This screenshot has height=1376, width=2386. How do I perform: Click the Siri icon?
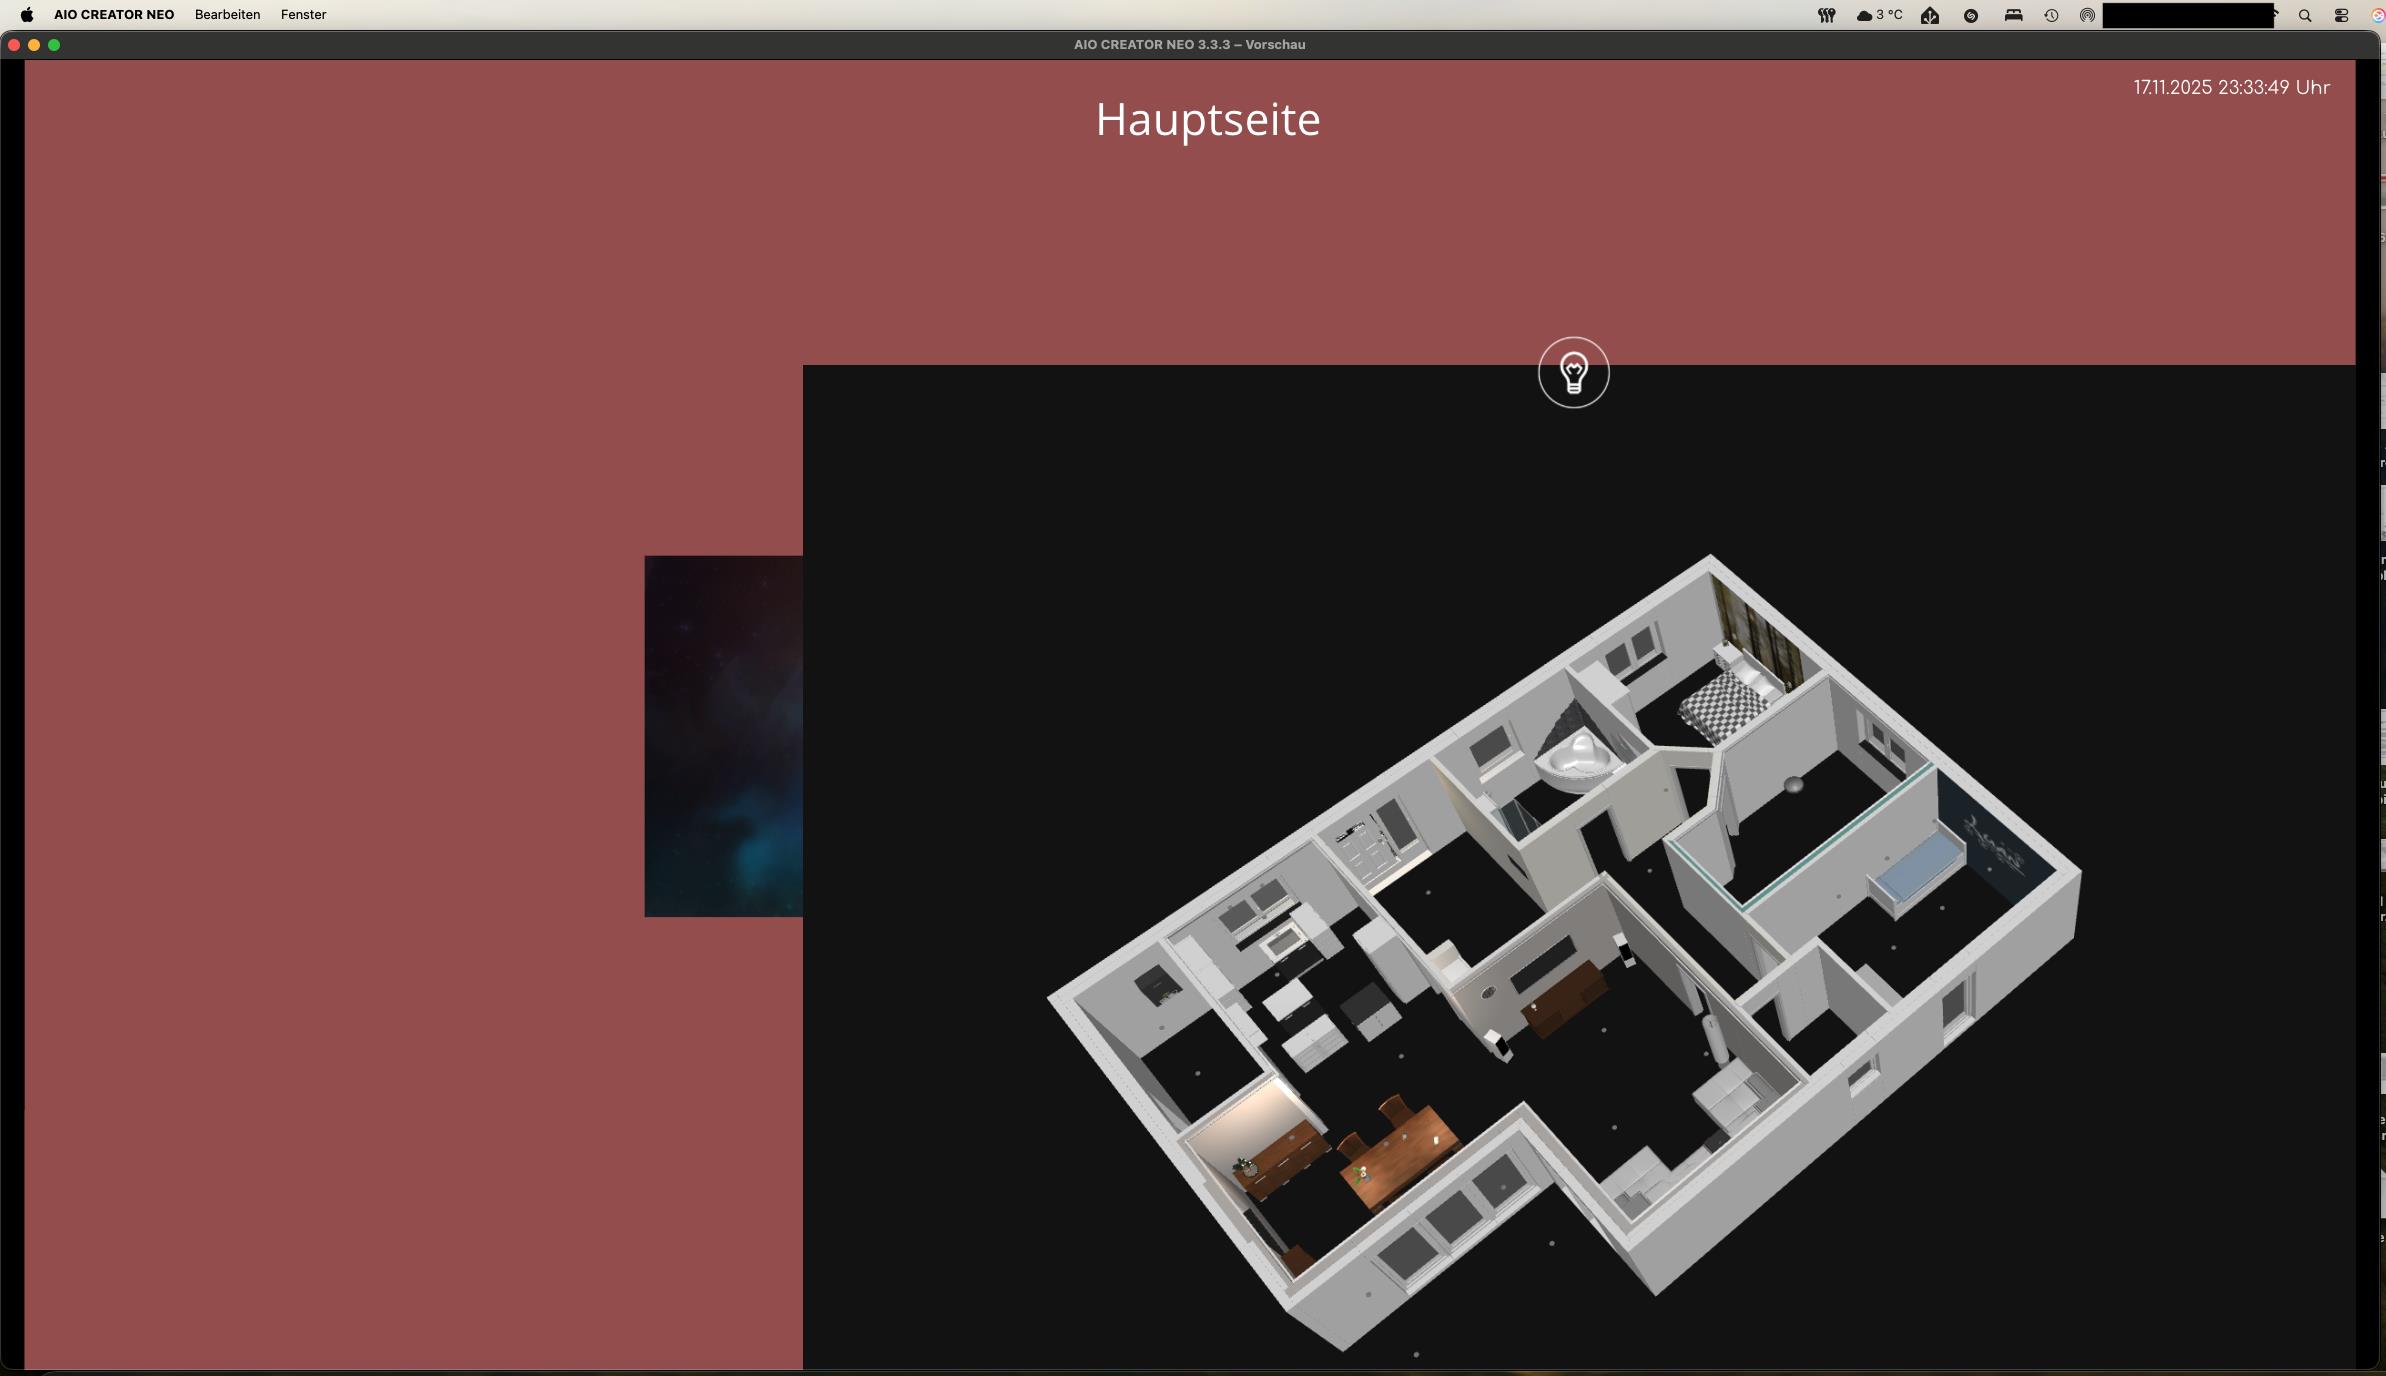2378,15
